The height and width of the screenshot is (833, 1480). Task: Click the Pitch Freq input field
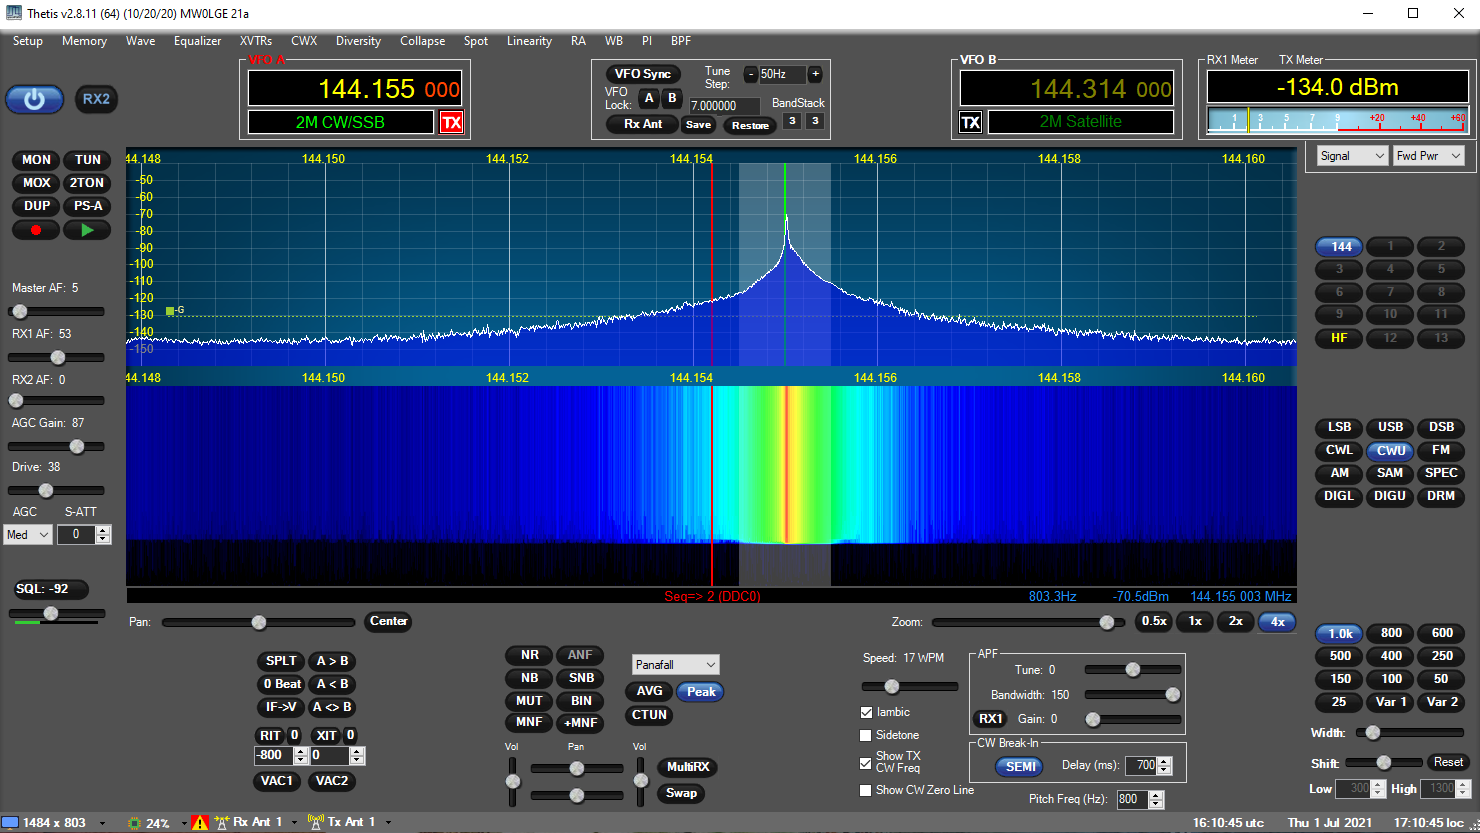click(1132, 799)
